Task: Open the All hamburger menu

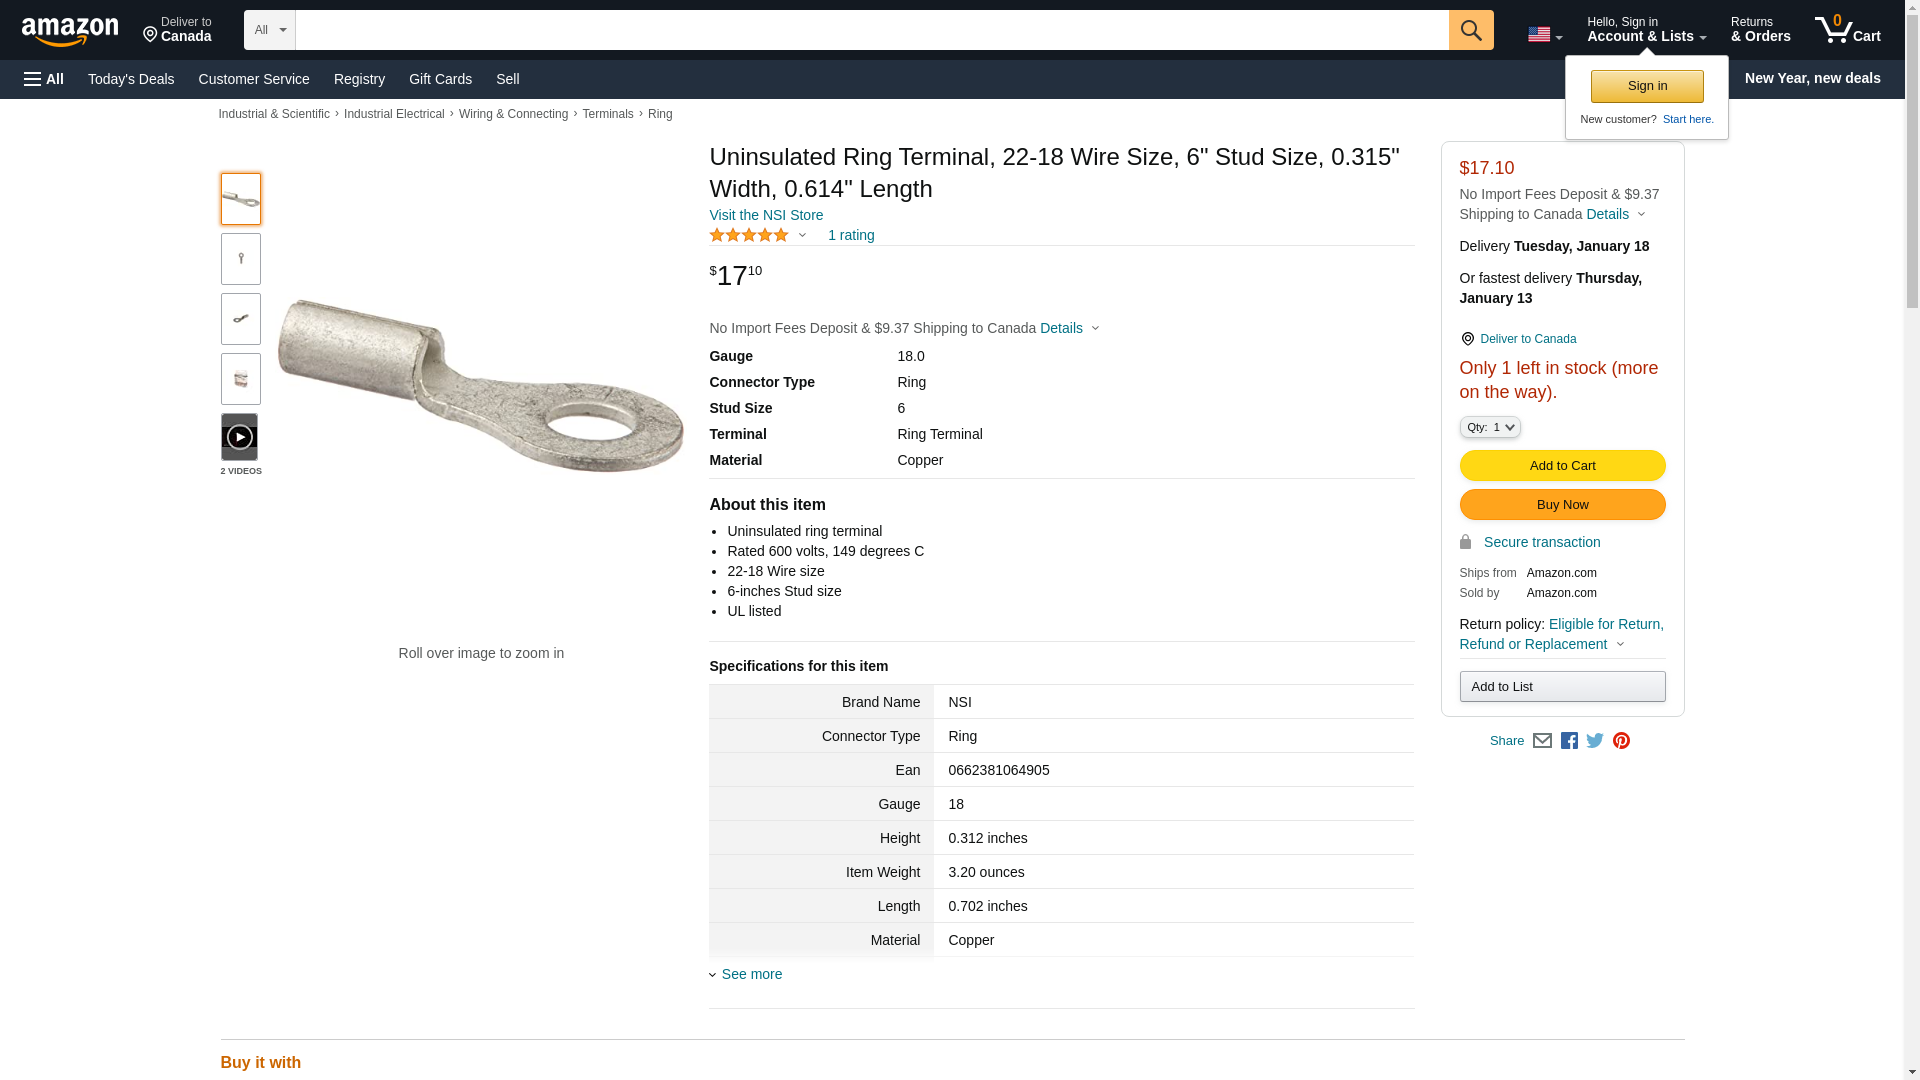Action: [44, 79]
